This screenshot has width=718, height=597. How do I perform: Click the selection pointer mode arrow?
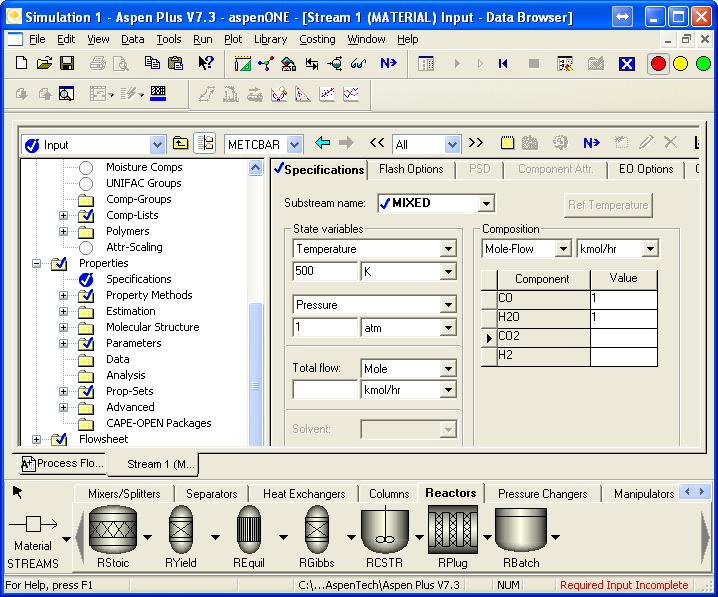[17, 492]
